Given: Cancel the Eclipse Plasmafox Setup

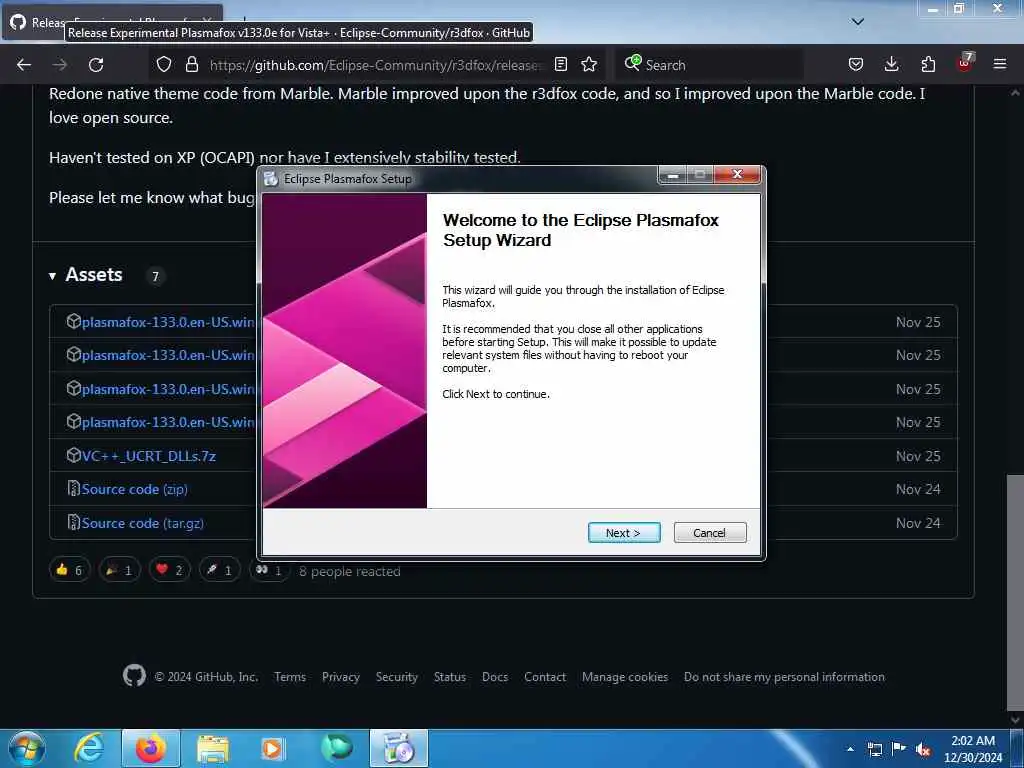Looking at the screenshot, I should (x=709, y=533).
